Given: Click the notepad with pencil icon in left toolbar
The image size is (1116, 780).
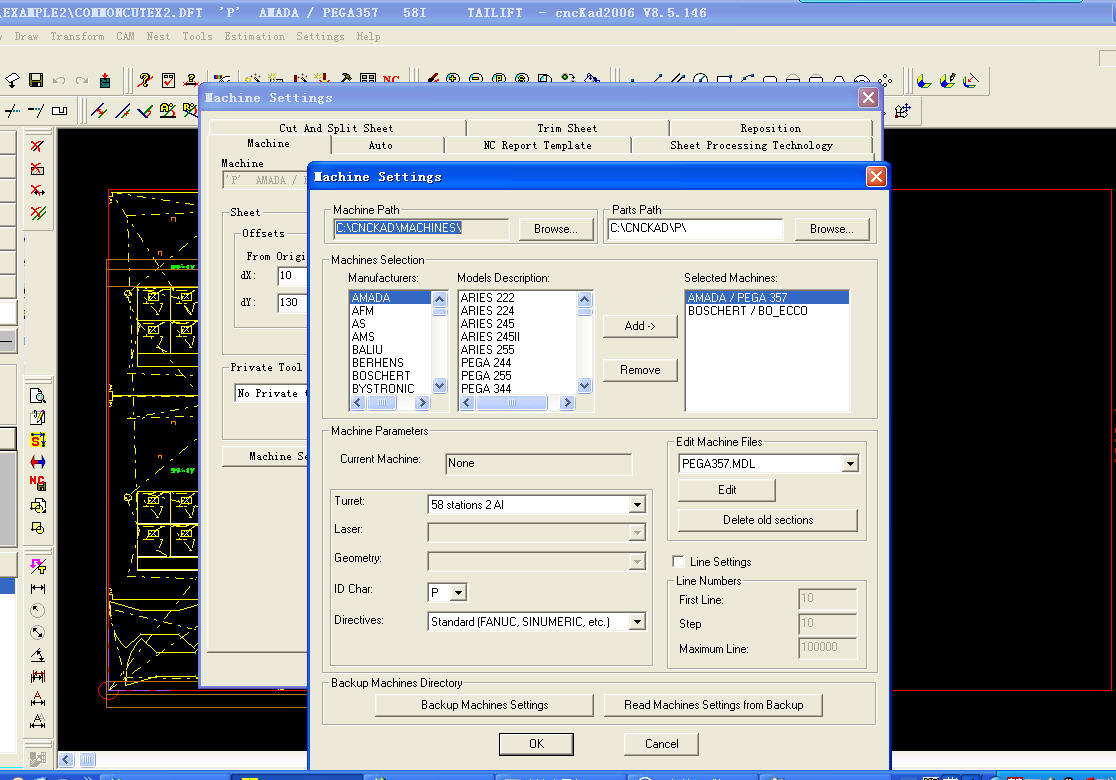Looking at the screenshot, I should [38, 418].
